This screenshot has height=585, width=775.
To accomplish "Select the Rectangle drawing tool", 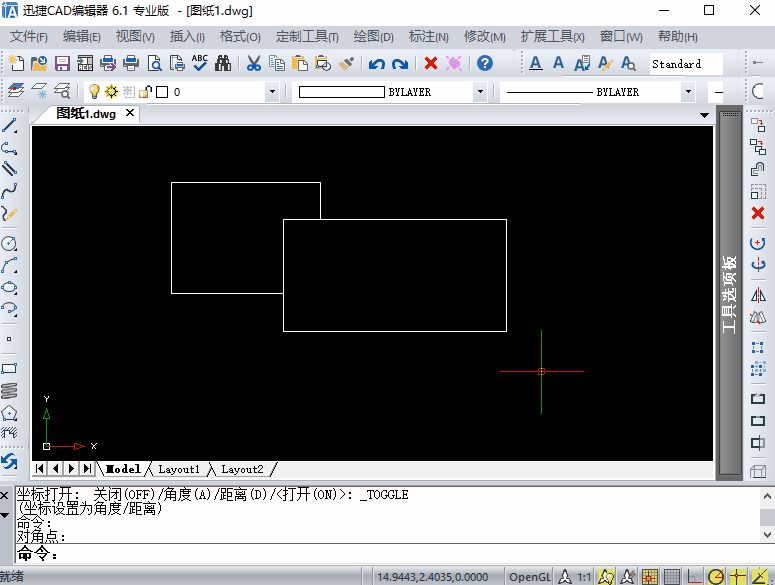I will pos(9,369).
